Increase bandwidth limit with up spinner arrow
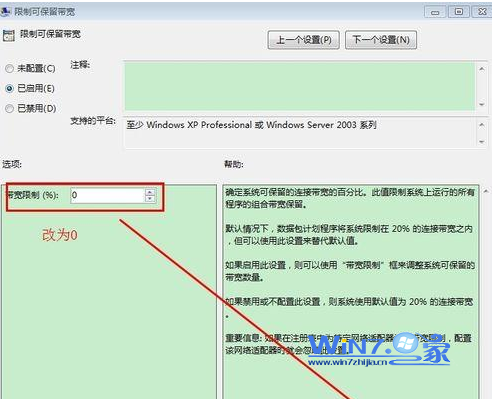The height and width of the screenshot is (399, 492). tap(150, 192)
